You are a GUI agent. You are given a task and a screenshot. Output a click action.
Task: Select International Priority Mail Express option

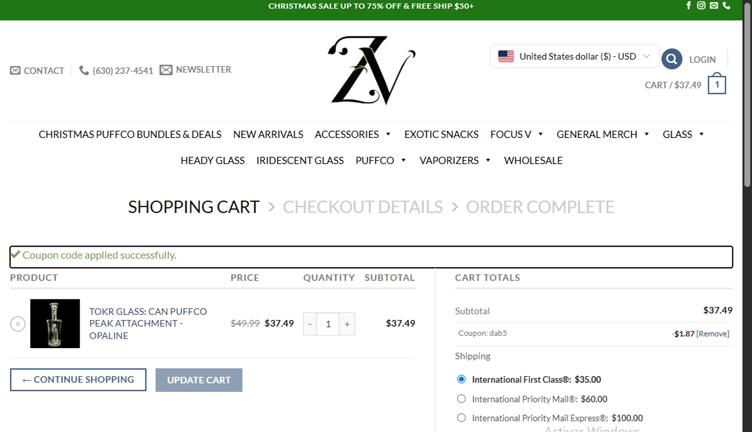pyautogui.click(x=461, y=418)
